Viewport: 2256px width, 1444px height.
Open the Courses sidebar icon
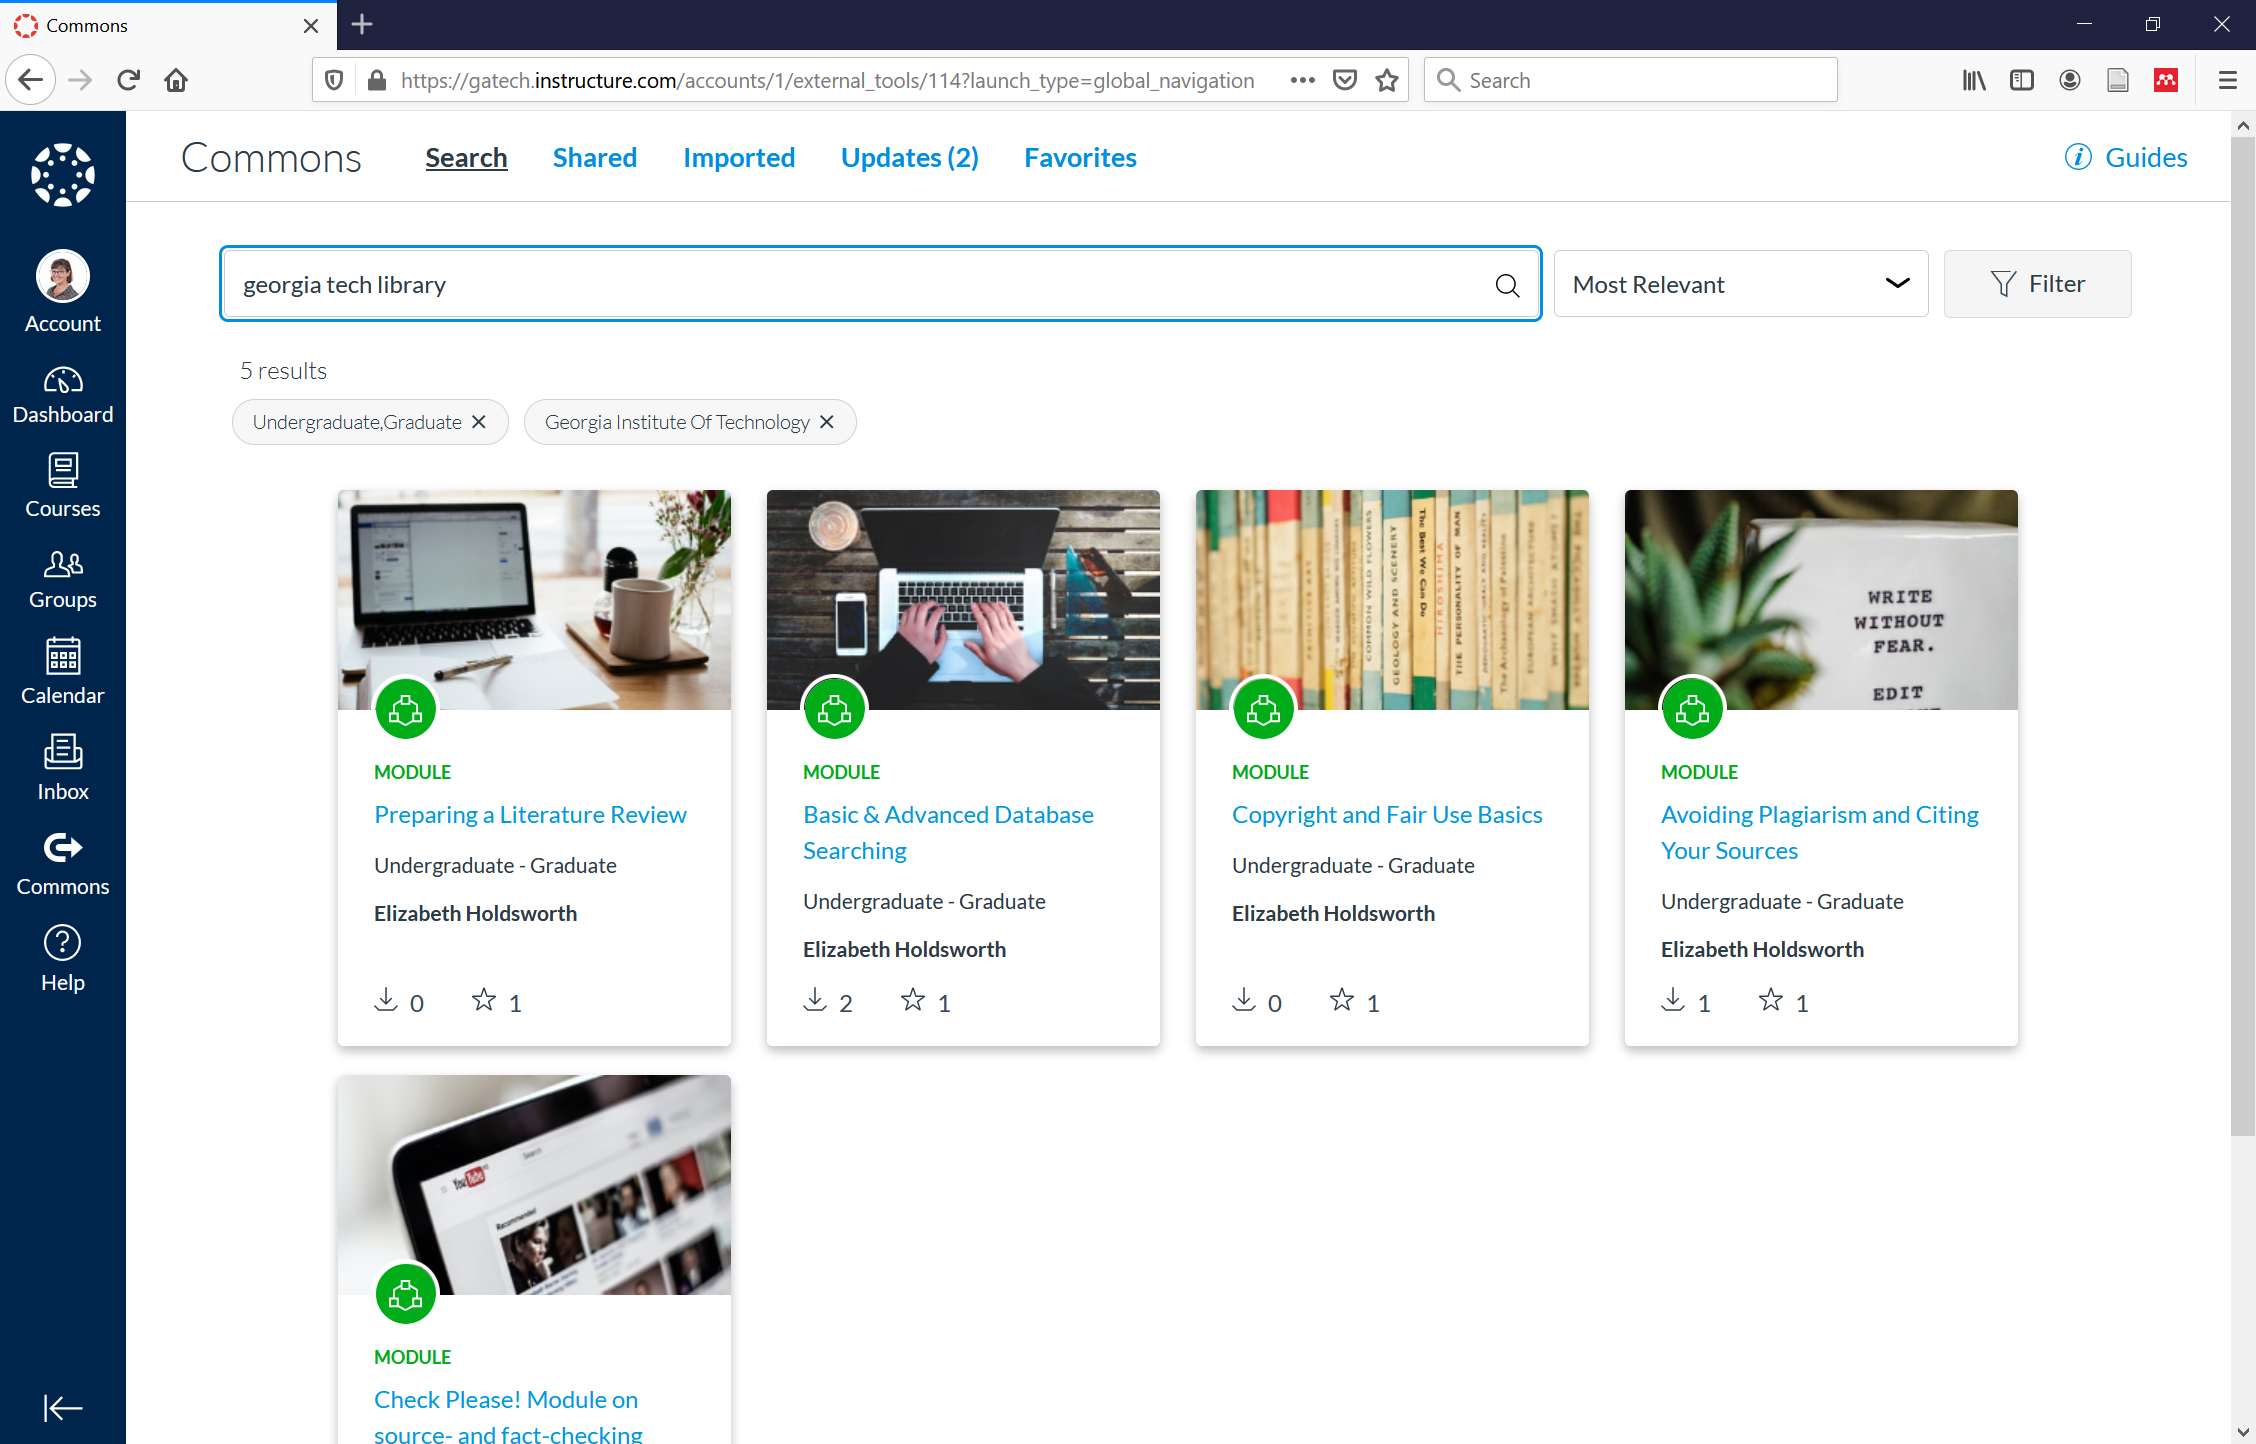tap(62, 486)
